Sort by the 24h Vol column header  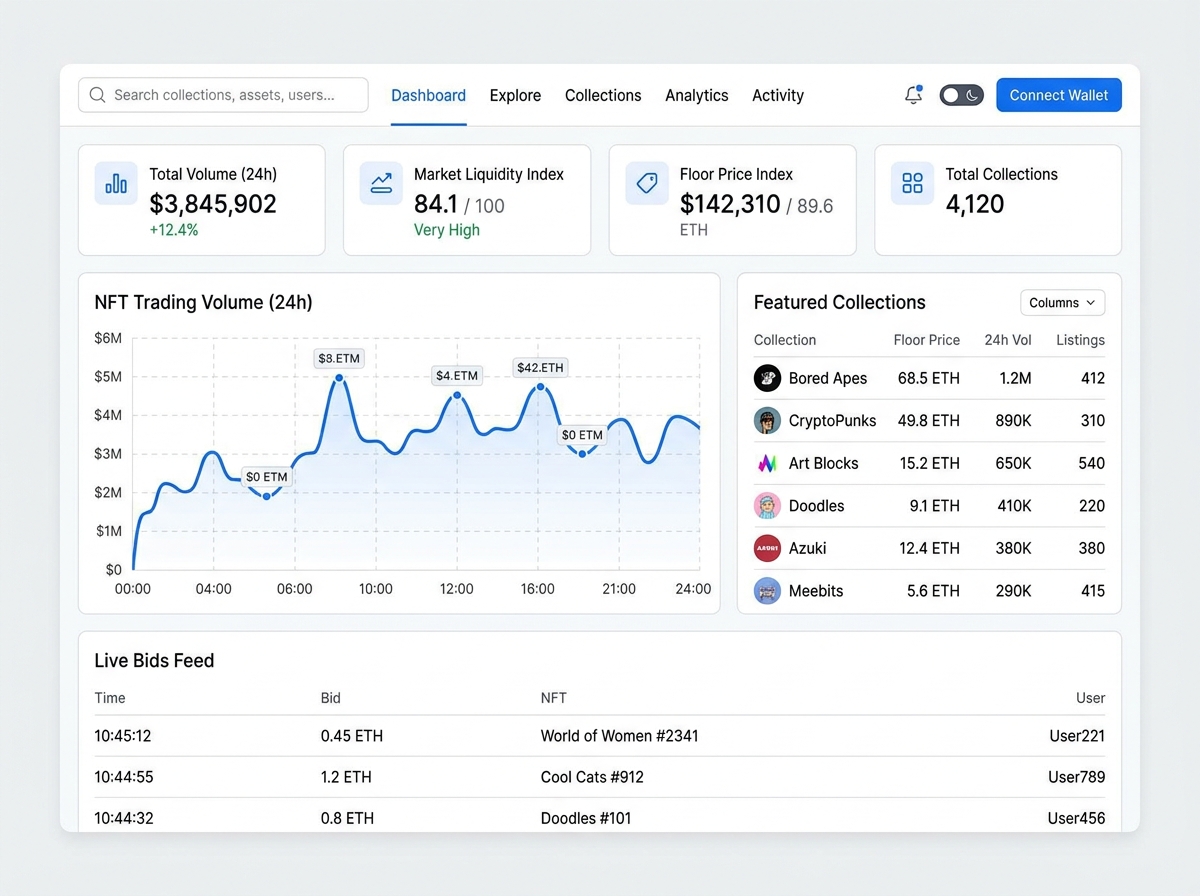1008,340
